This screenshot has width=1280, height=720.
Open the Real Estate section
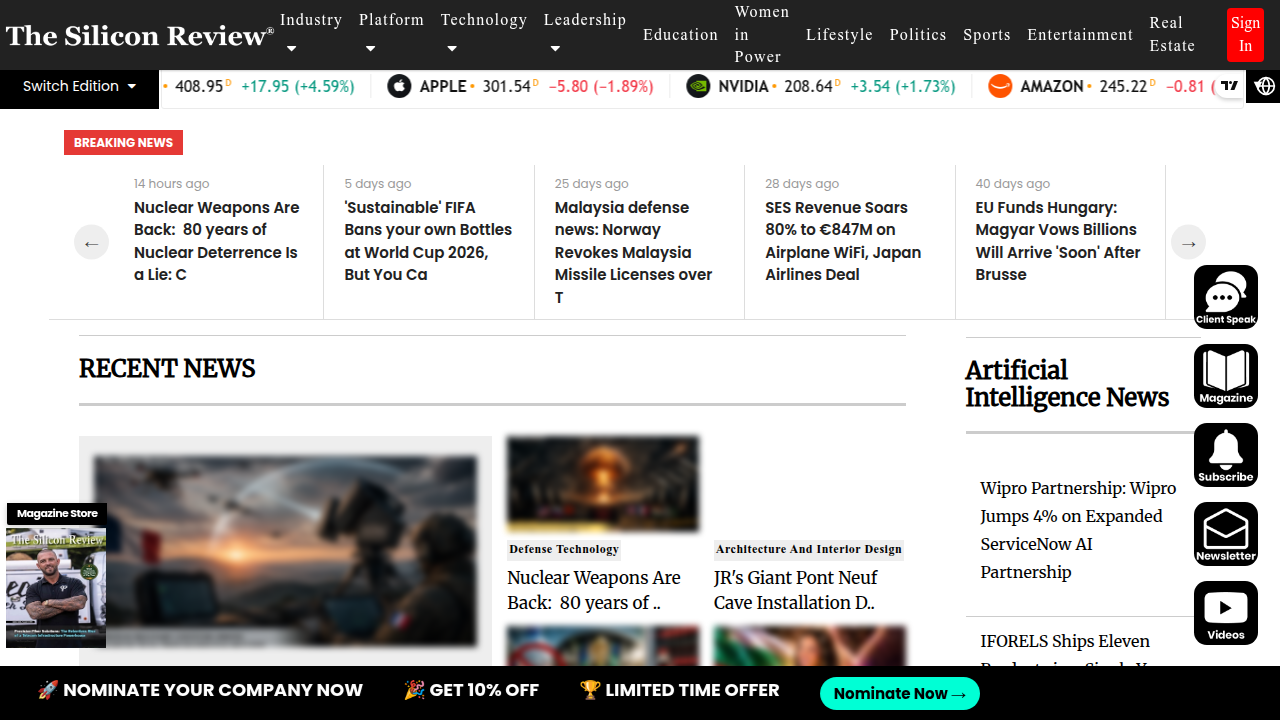tap(1172, 35)
